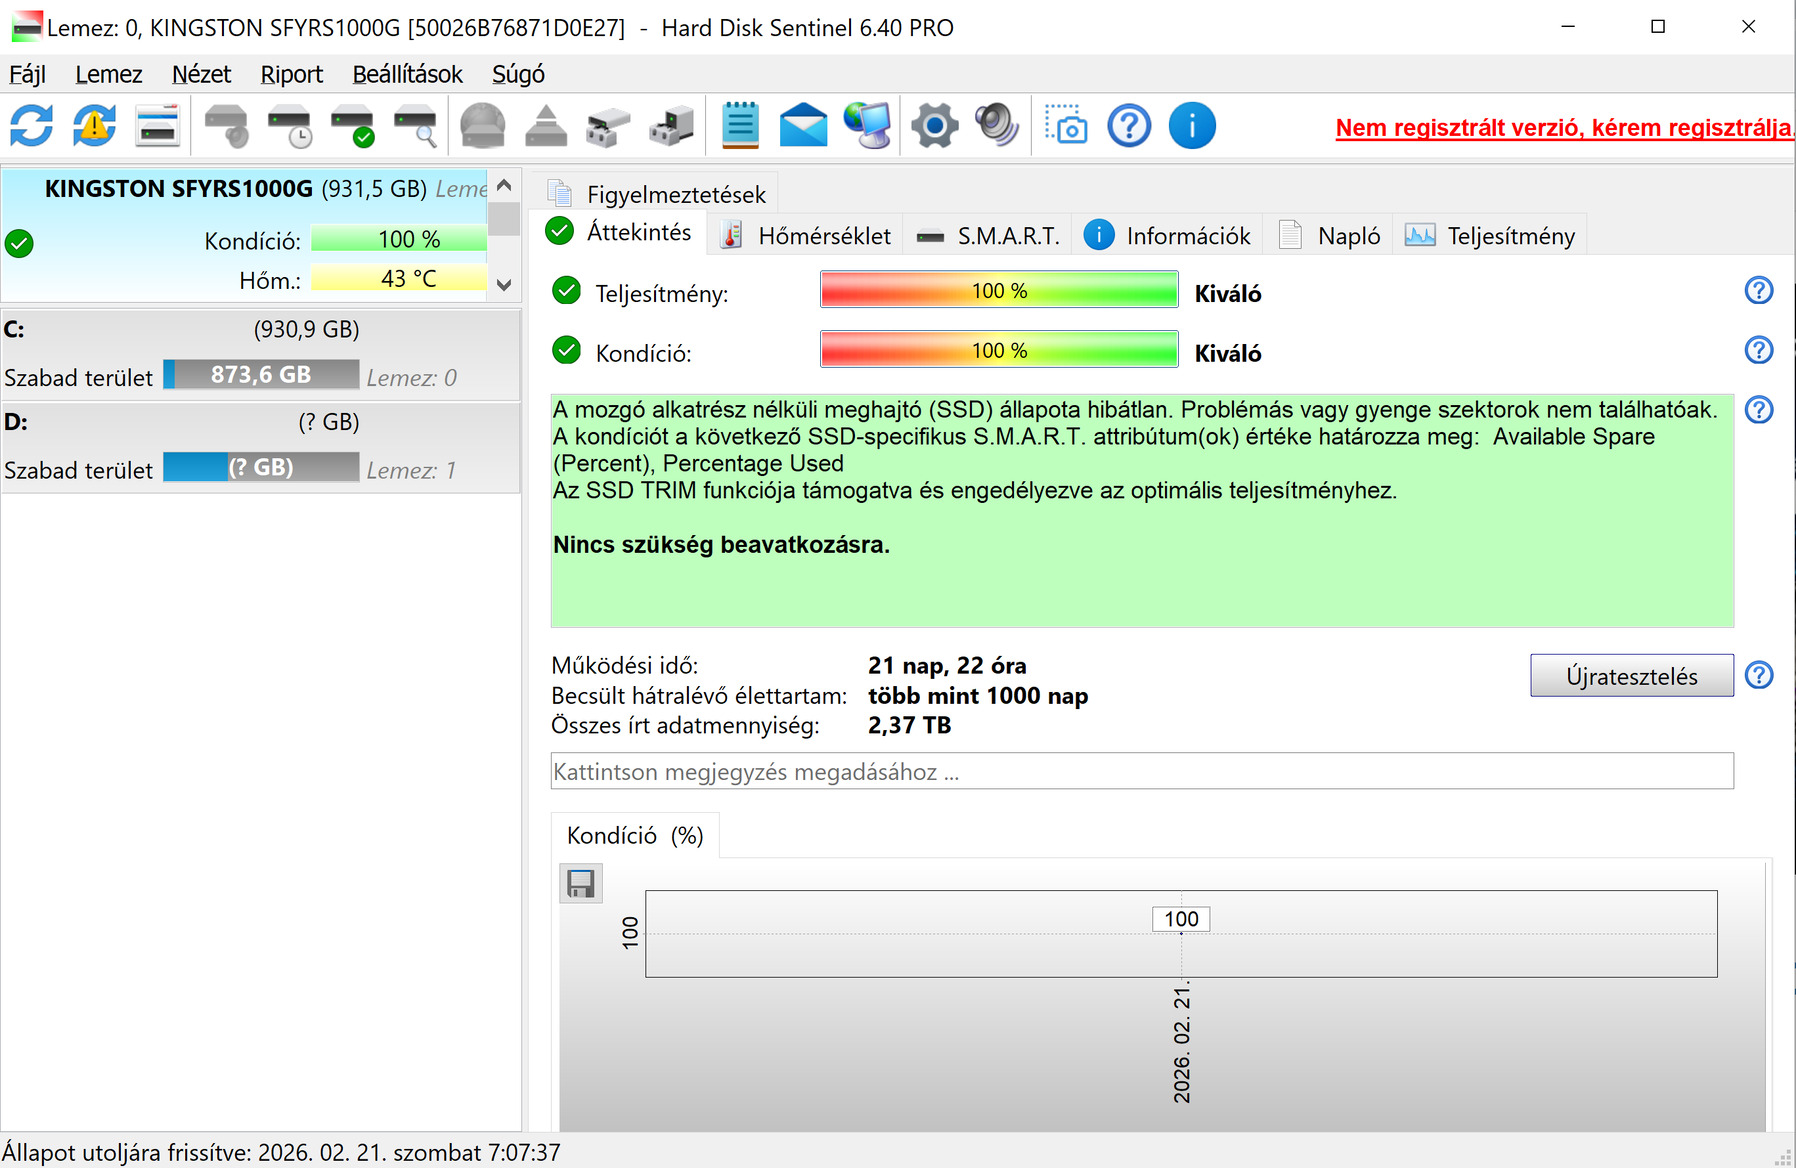Click help icon next to Teljesítmény bar
This screenshot has width=1796, height=1168.
click(x=1759, y=291)
